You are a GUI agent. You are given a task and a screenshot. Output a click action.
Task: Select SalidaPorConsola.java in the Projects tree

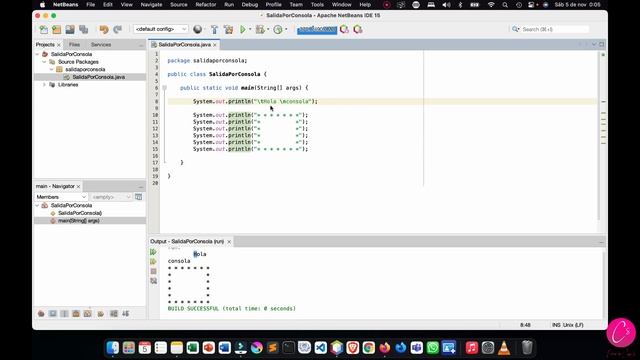pos(98,77)
